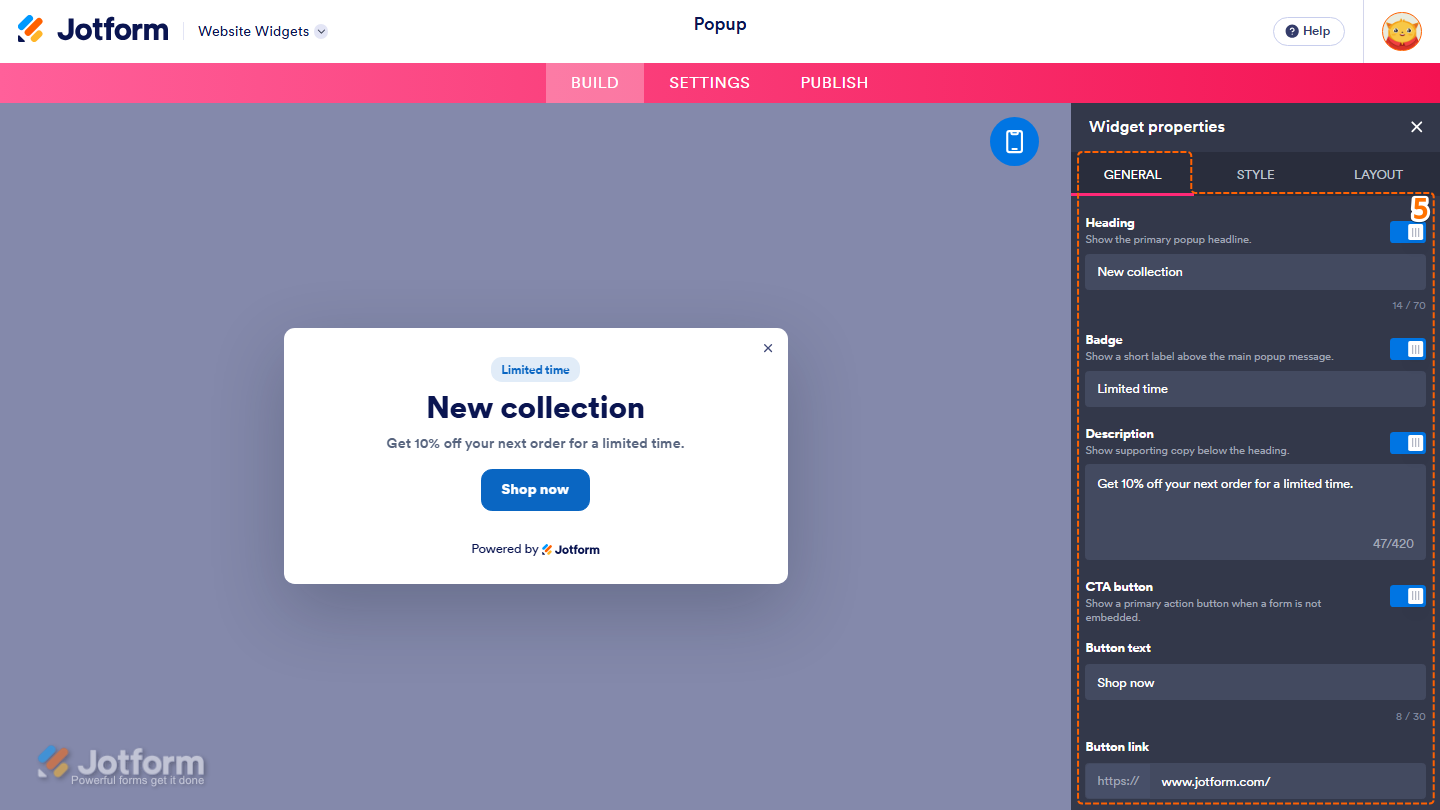Go to the SETTINGS tab
The height and width of the screenshot is (810, 1440).
point(709,83)
